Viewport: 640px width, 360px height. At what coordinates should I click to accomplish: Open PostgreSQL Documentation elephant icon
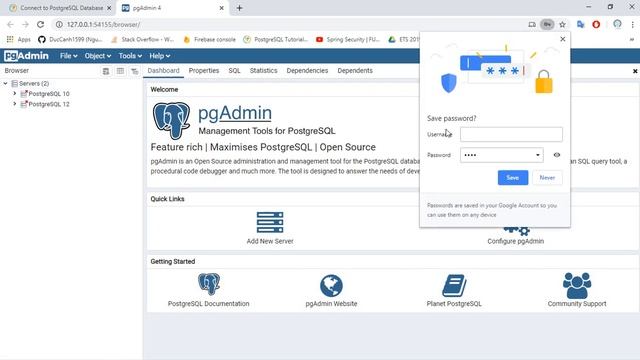[209, 284]
